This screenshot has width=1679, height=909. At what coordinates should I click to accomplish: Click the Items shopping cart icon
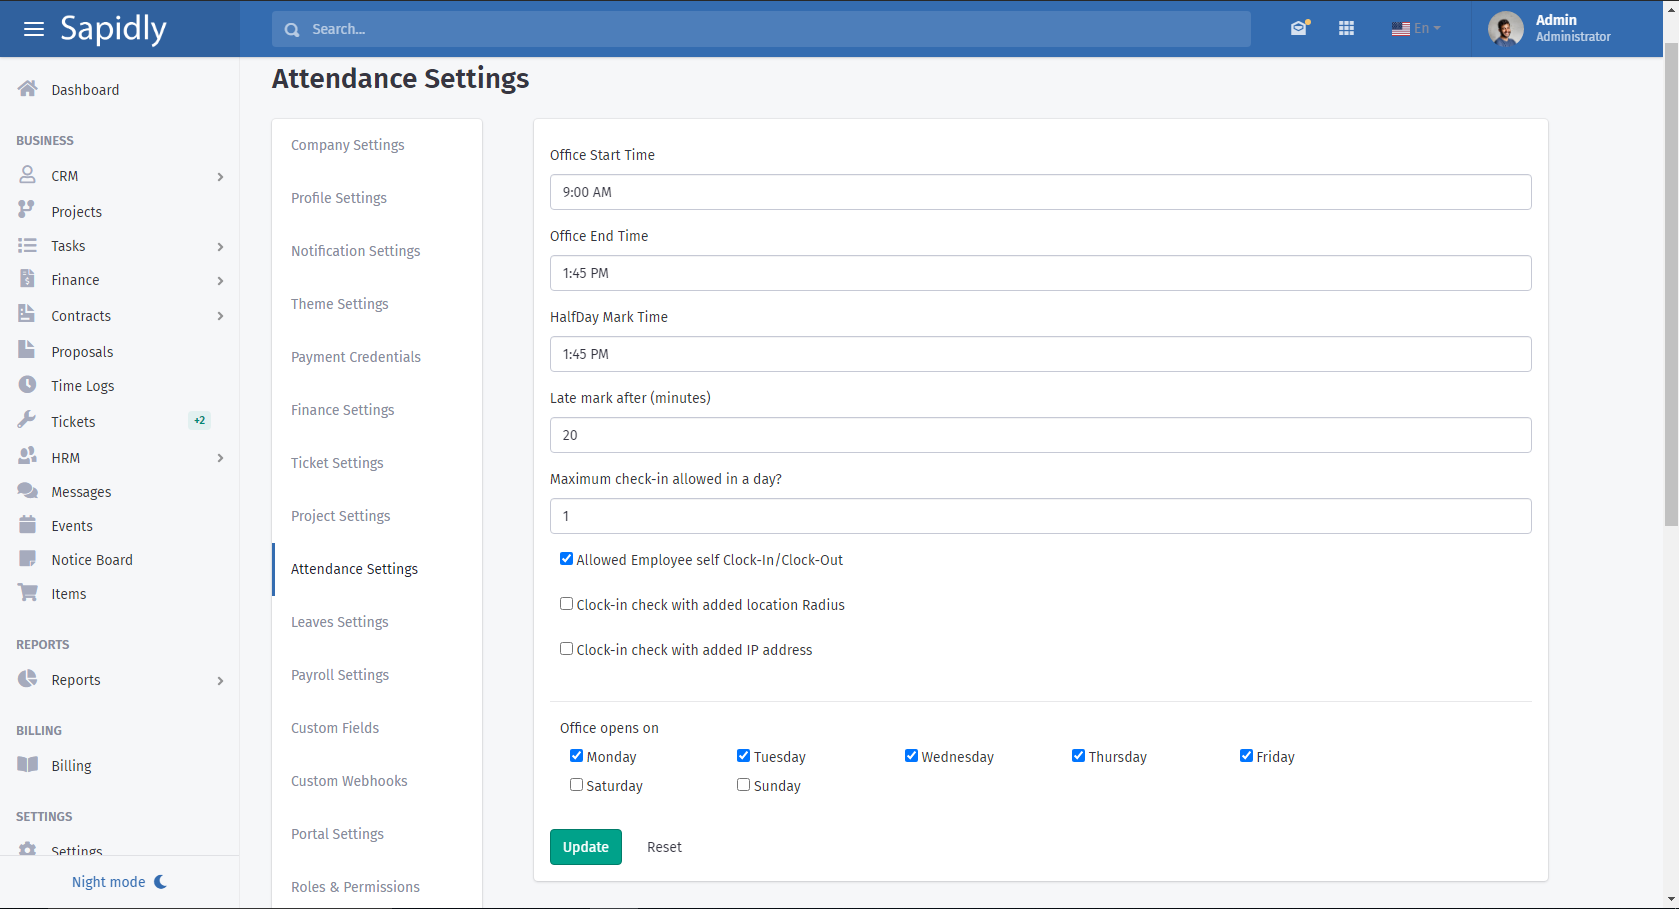tap(28, 593)
